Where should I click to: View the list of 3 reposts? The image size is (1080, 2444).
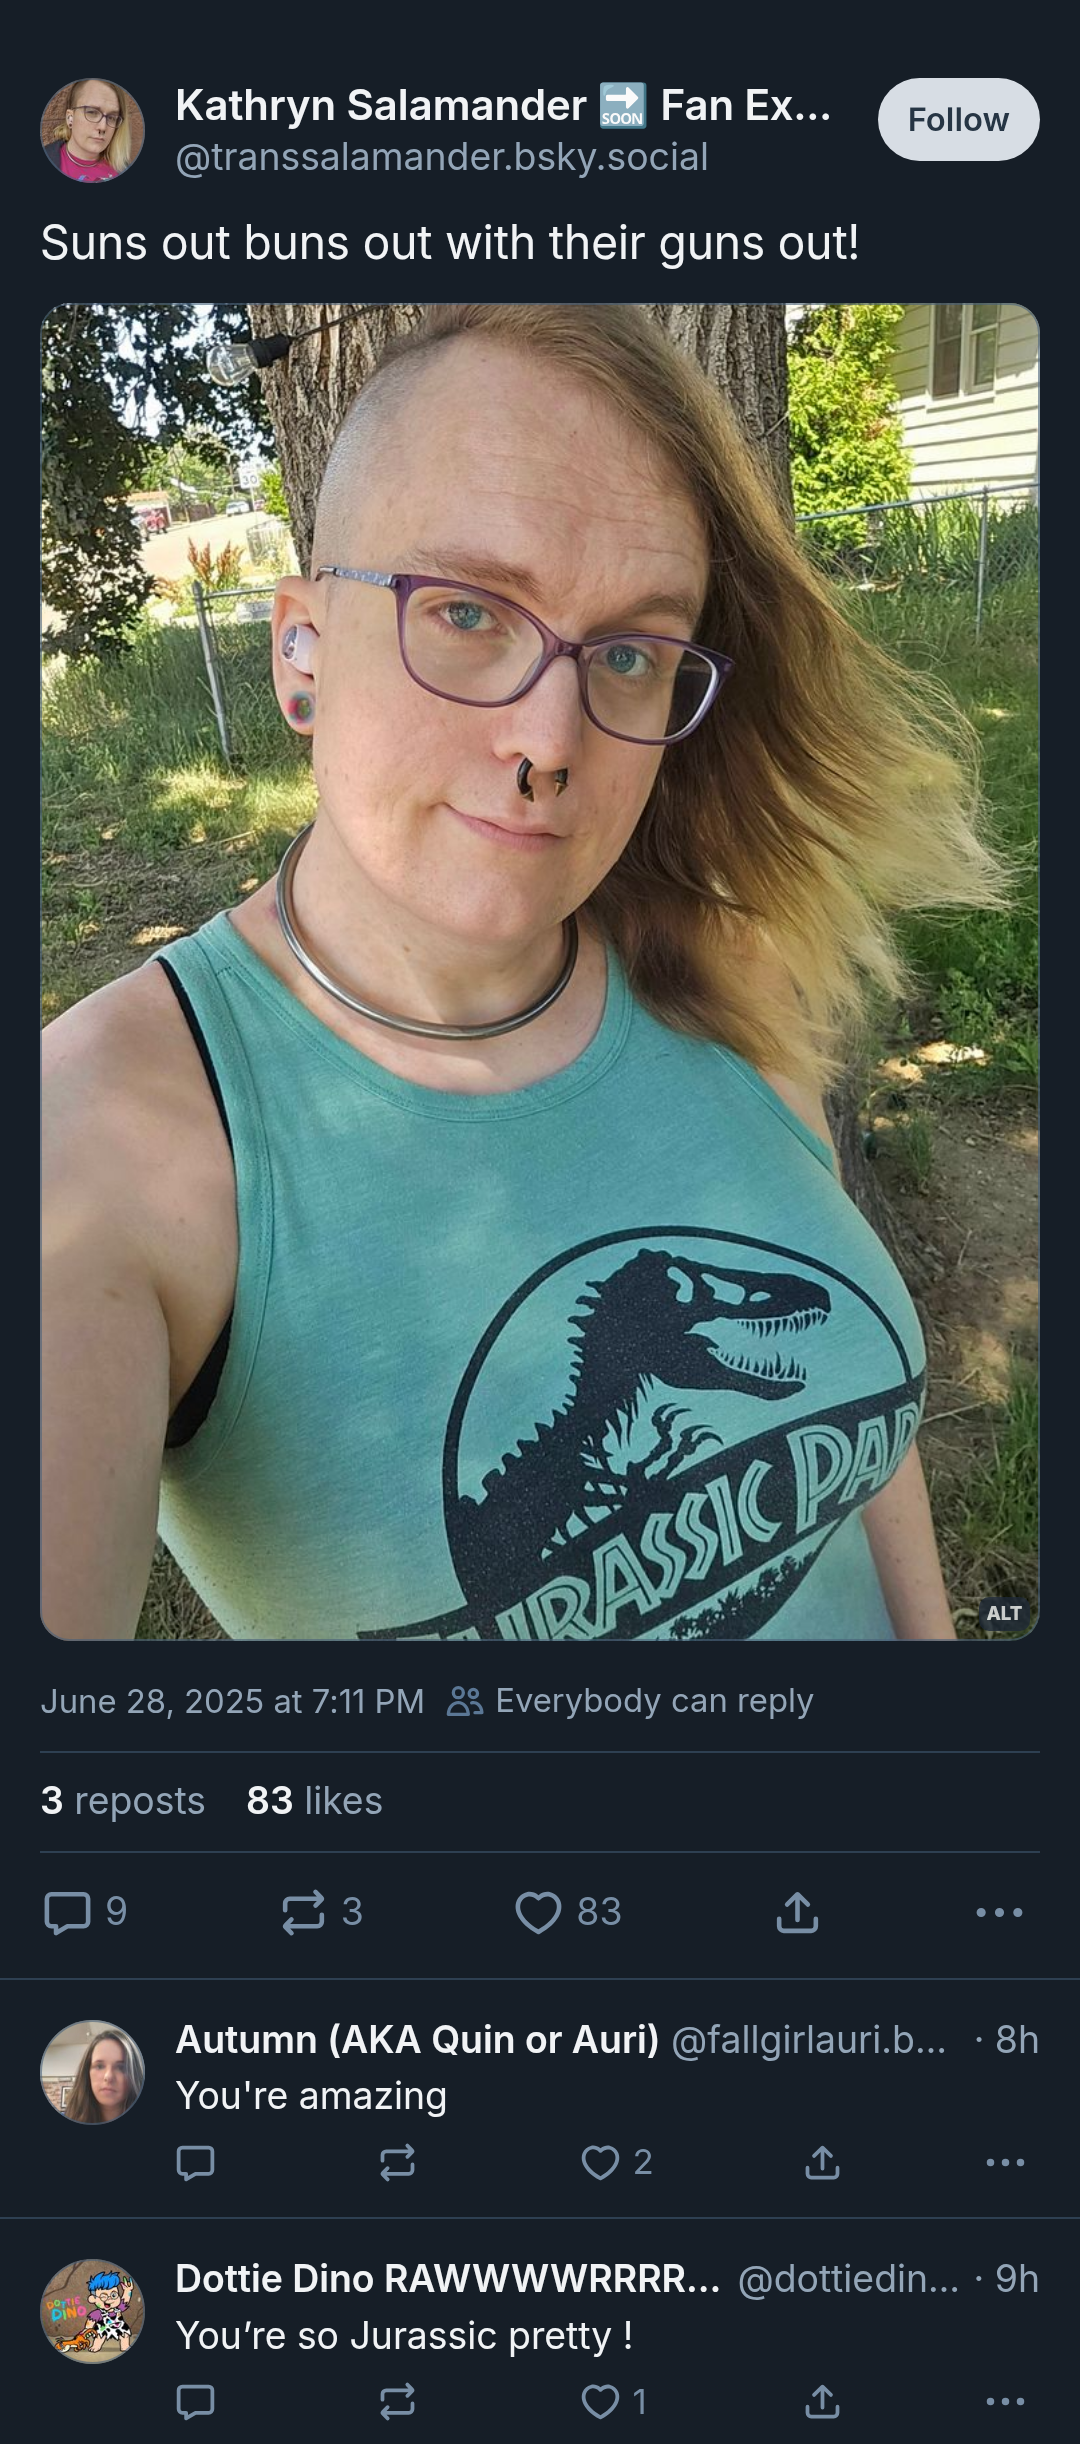(123, 1801)
